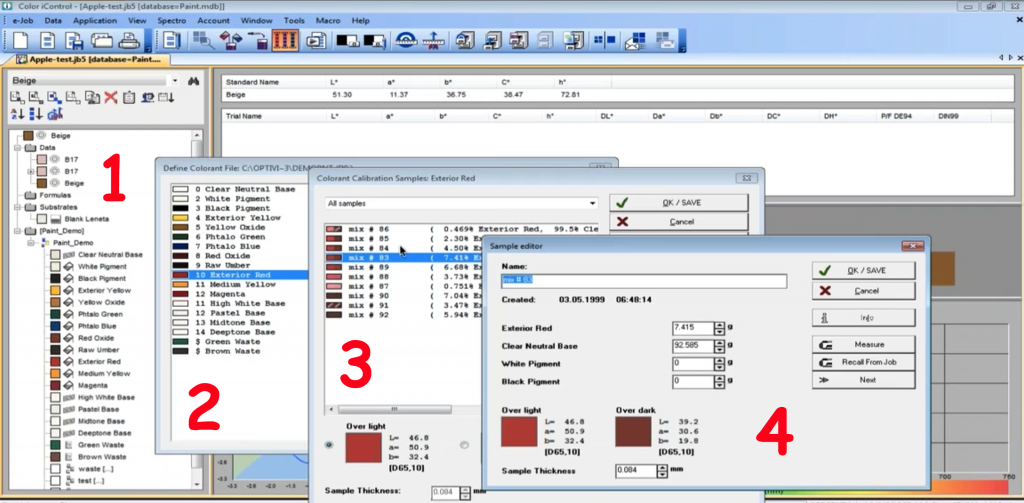Open the Spectro menu
Screen dimensions: 1024x503
click(x=171, y=20)
